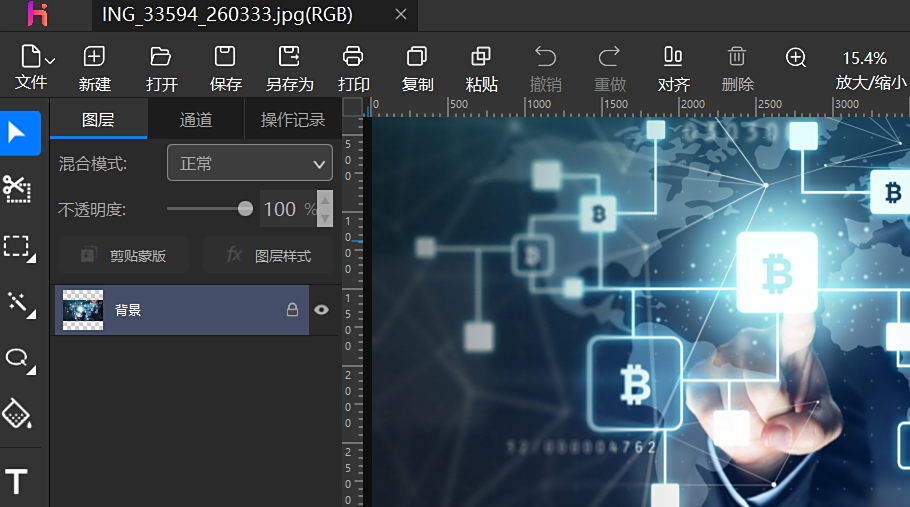
Task: Click the 15.4% zoom value
Action: 865,58
